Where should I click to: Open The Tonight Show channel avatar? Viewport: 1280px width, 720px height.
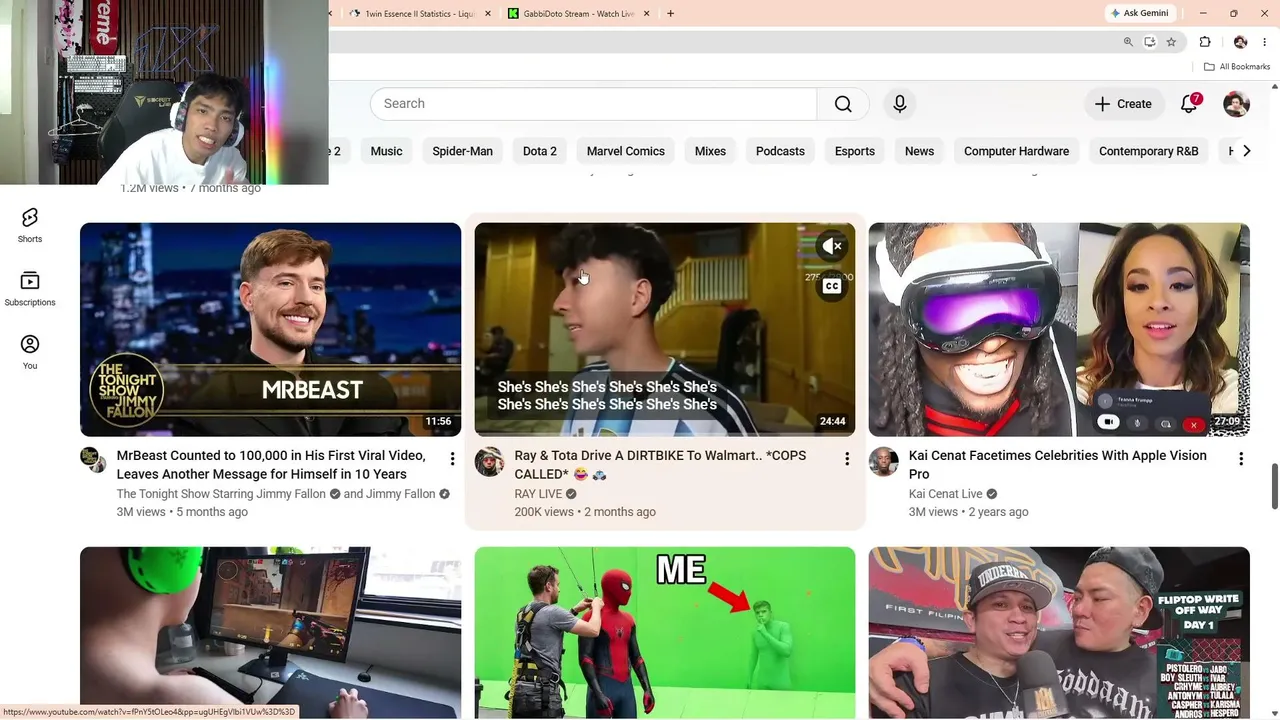click(x=94, y=461)
